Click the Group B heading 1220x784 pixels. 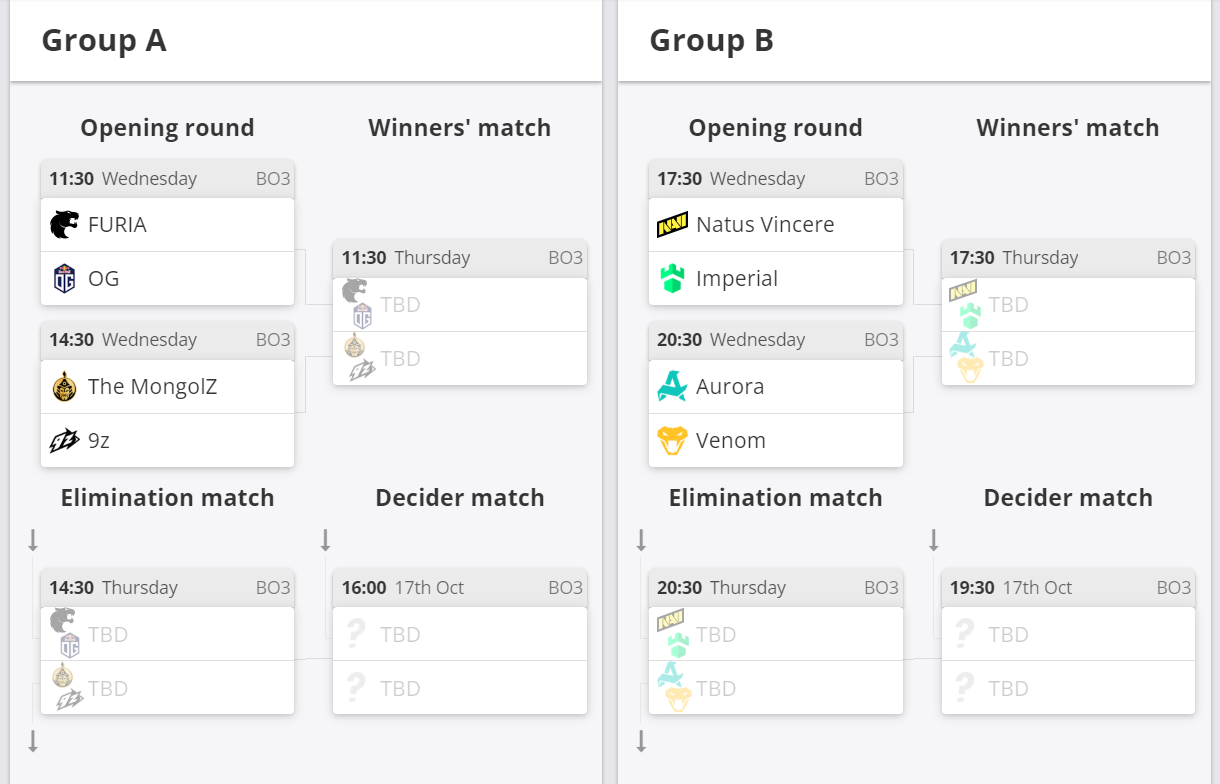[712, 41]
